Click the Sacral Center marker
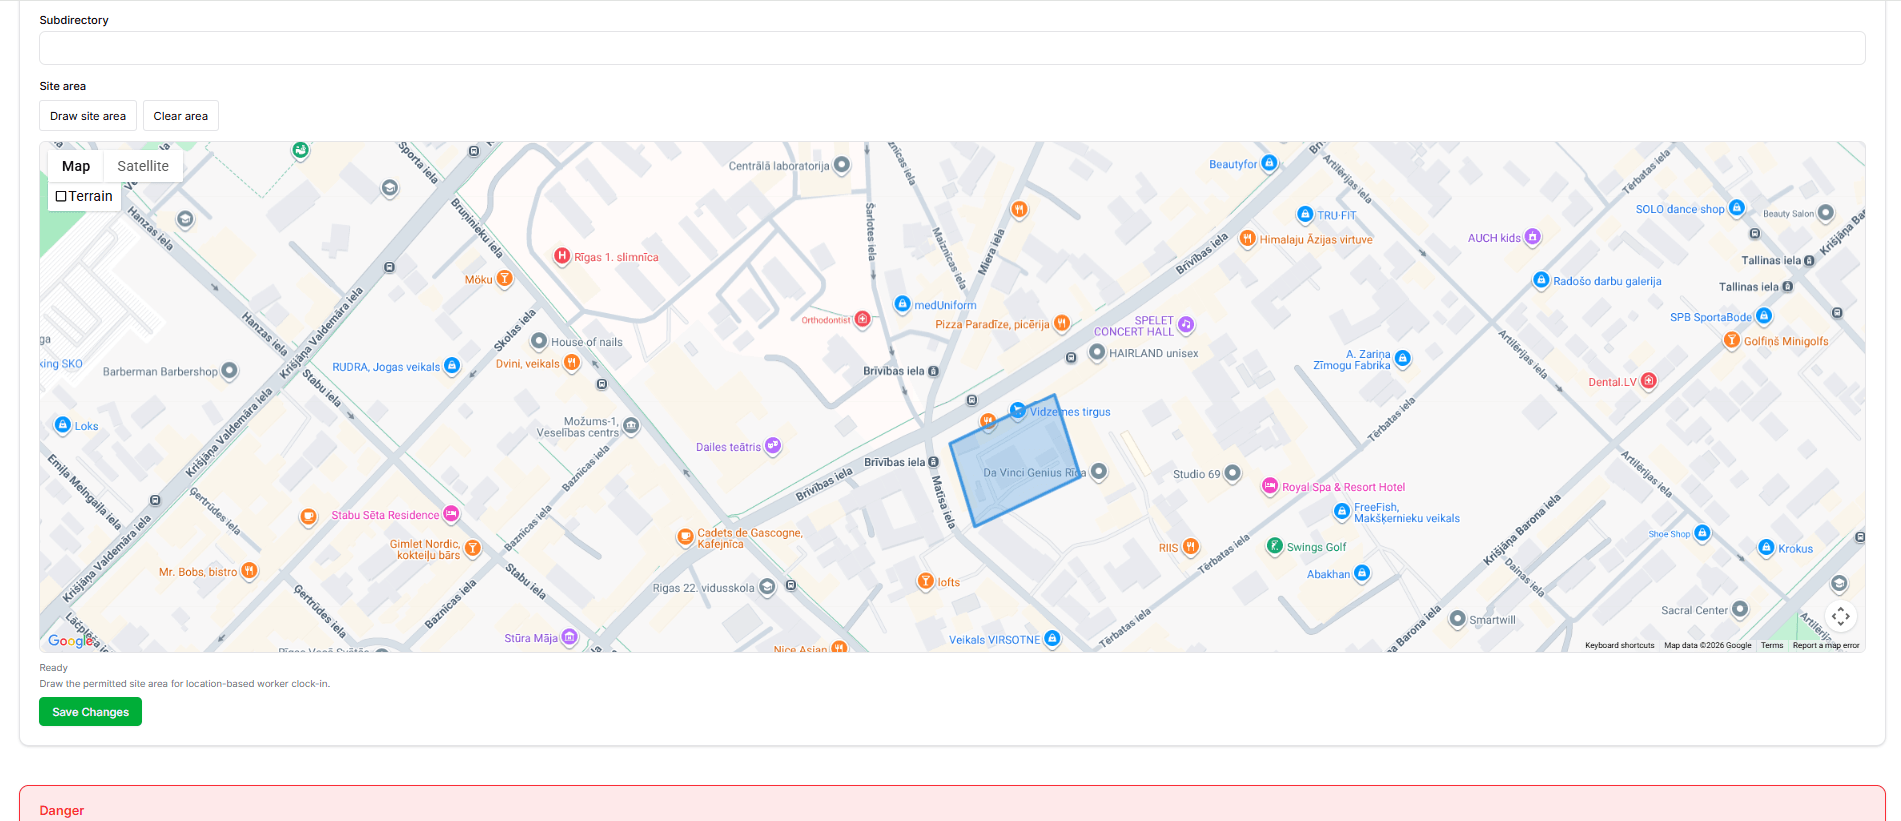This screenshot has width=1901, height=821. [x=1740, y=609]
